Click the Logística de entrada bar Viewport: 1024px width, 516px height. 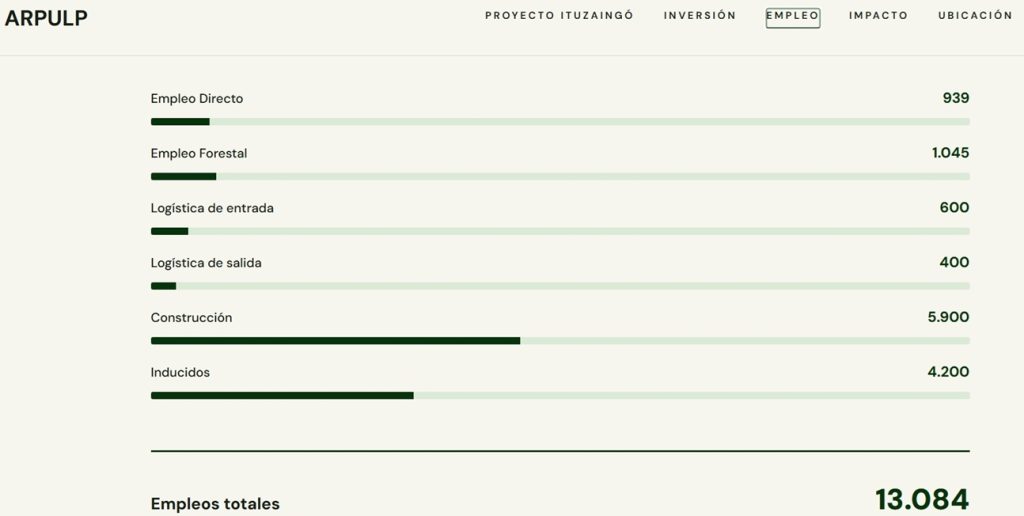560,231
